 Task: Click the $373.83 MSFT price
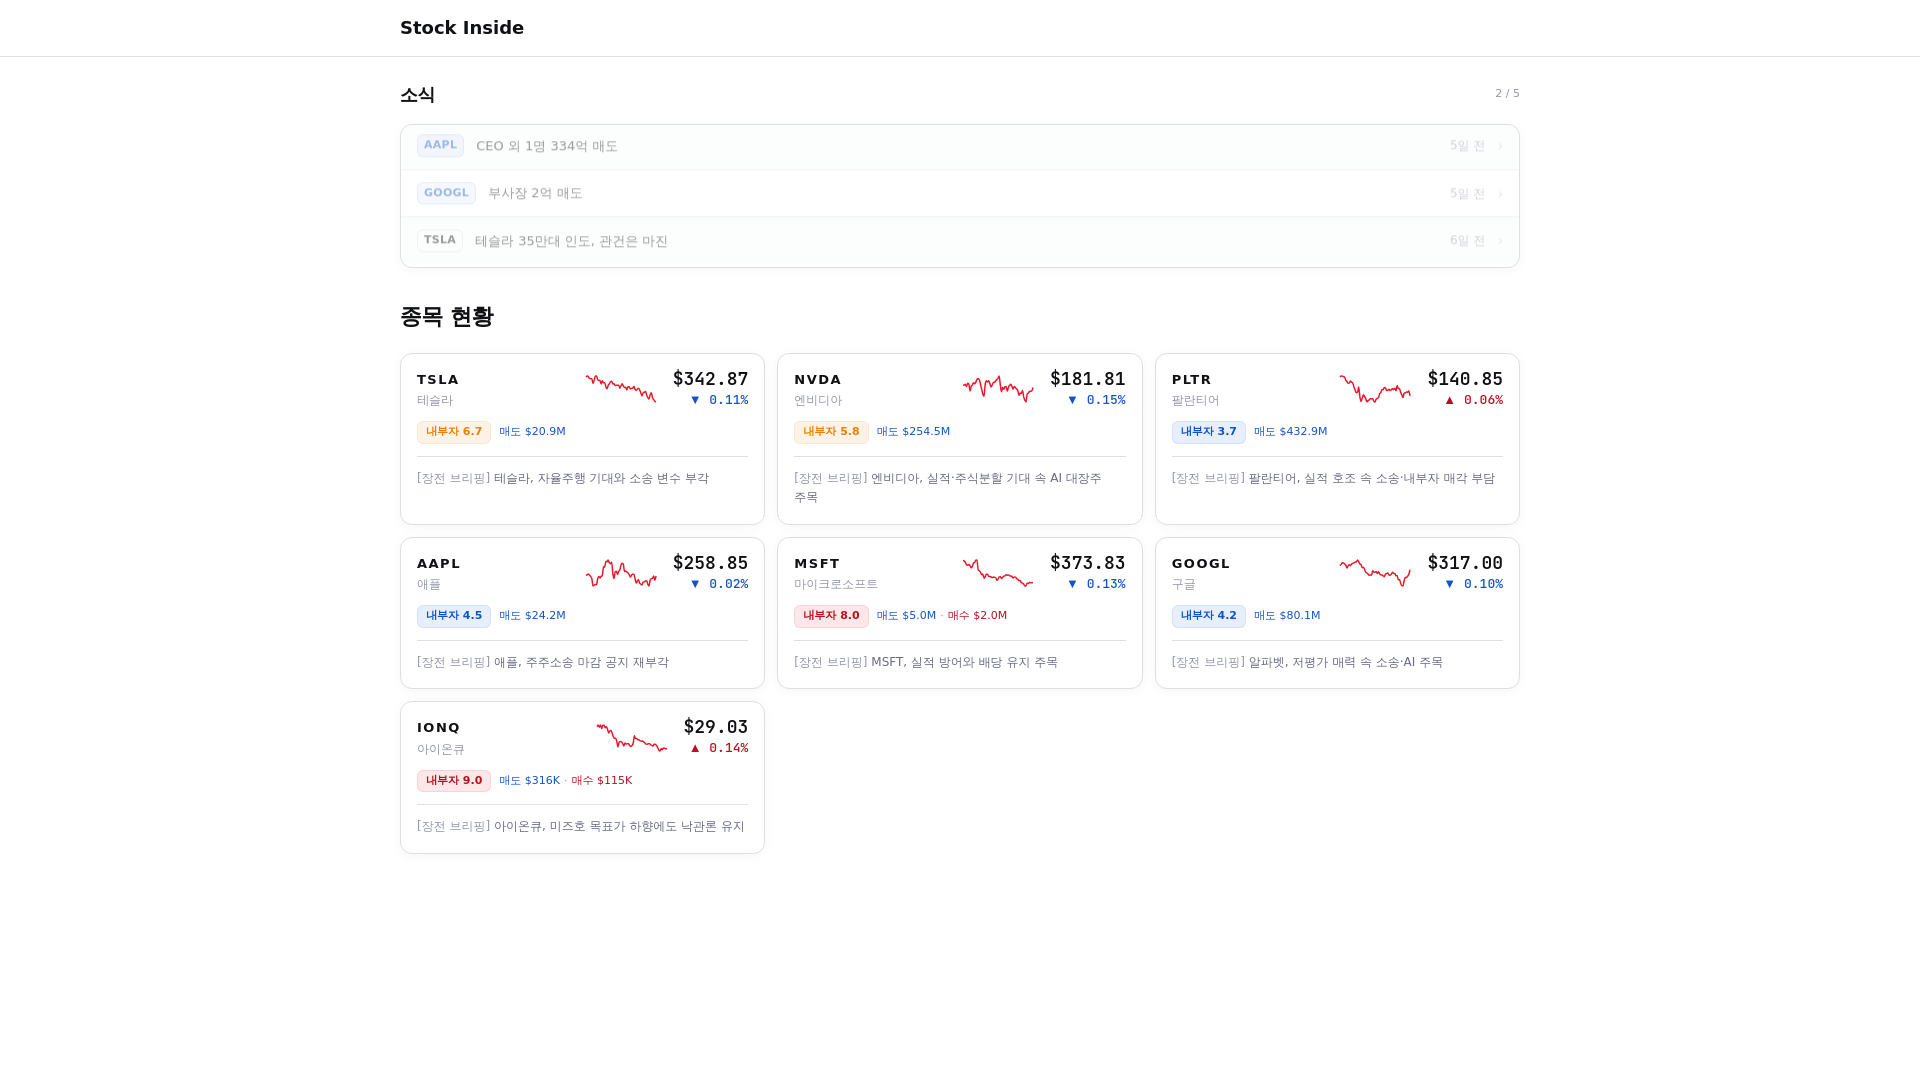click(1087, 563)
